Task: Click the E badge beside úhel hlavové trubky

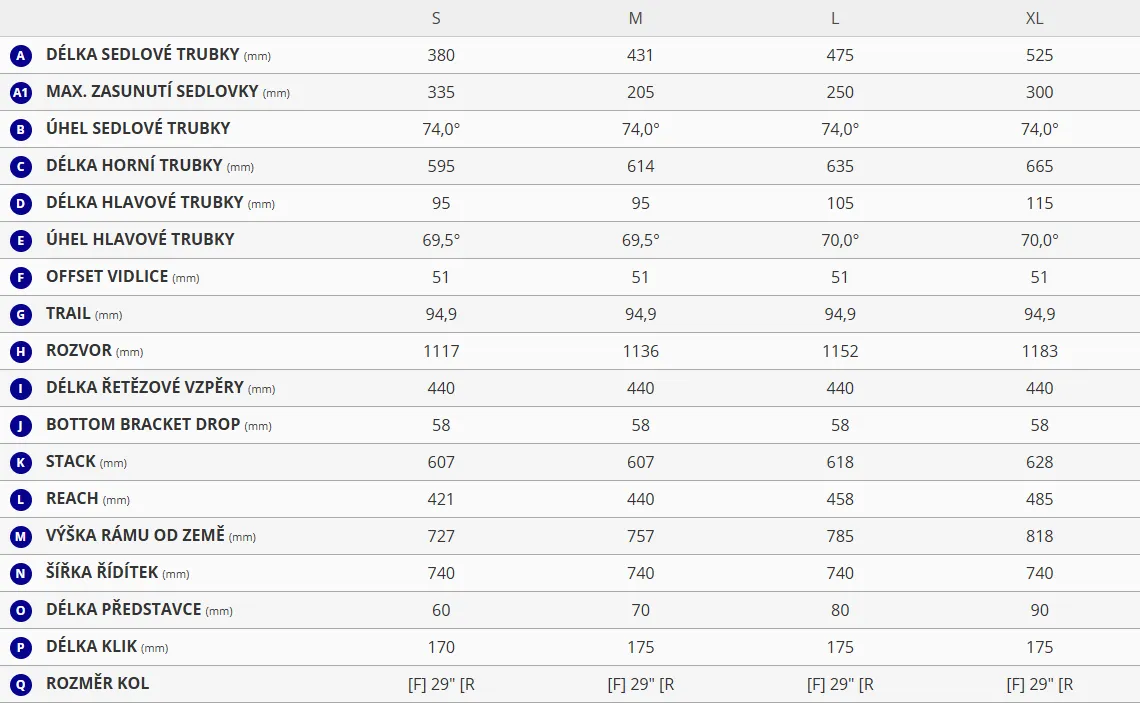Action: tap(21, 241)
